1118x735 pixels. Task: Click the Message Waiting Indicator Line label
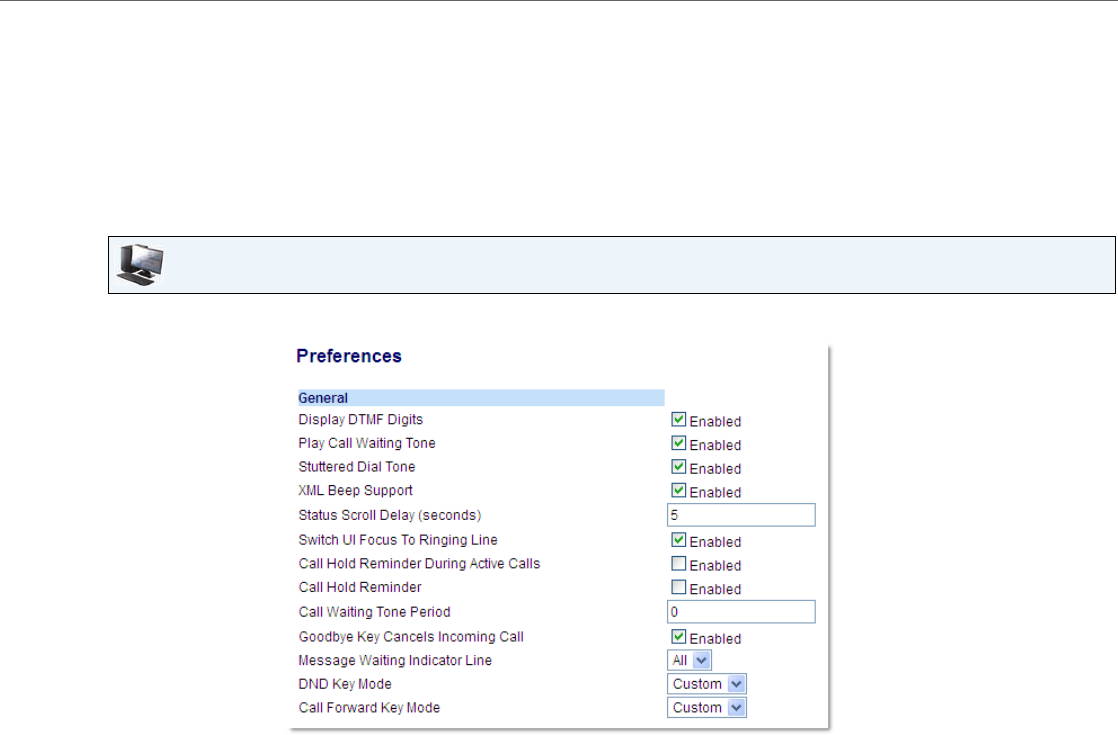coord(395,660)
